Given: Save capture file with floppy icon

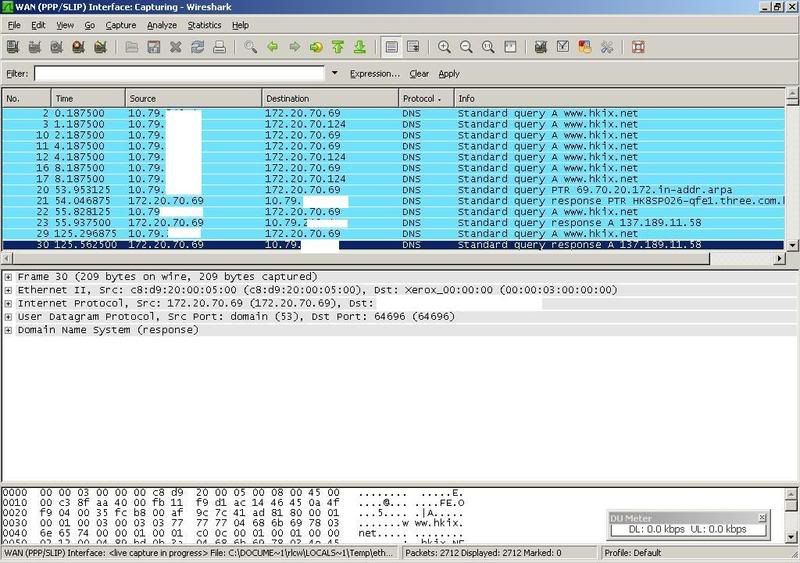Looking at the screenshot, I should (154, 47).
